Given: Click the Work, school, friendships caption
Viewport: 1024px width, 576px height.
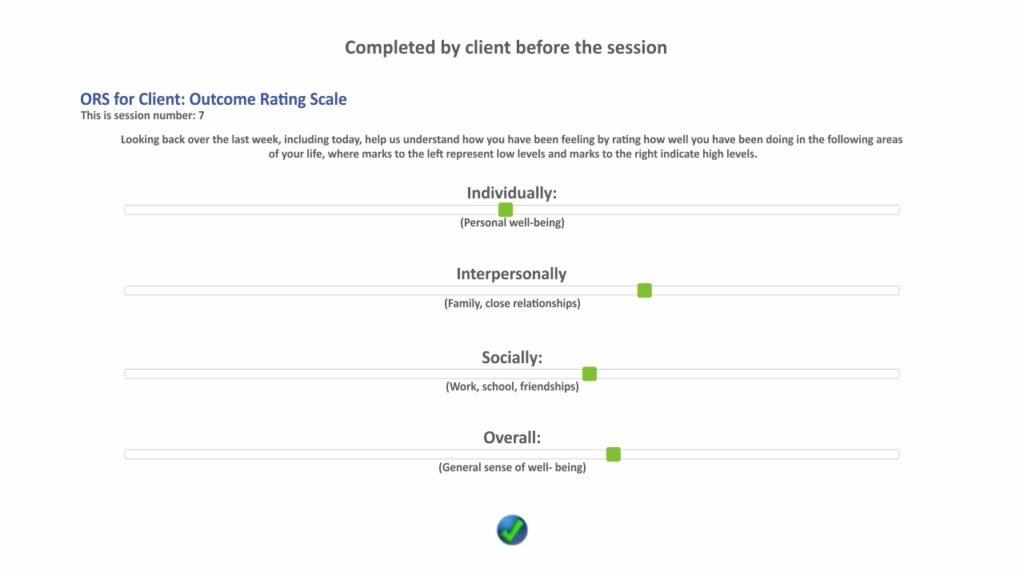Looking at the screenshot, I should tap(511, 386).
